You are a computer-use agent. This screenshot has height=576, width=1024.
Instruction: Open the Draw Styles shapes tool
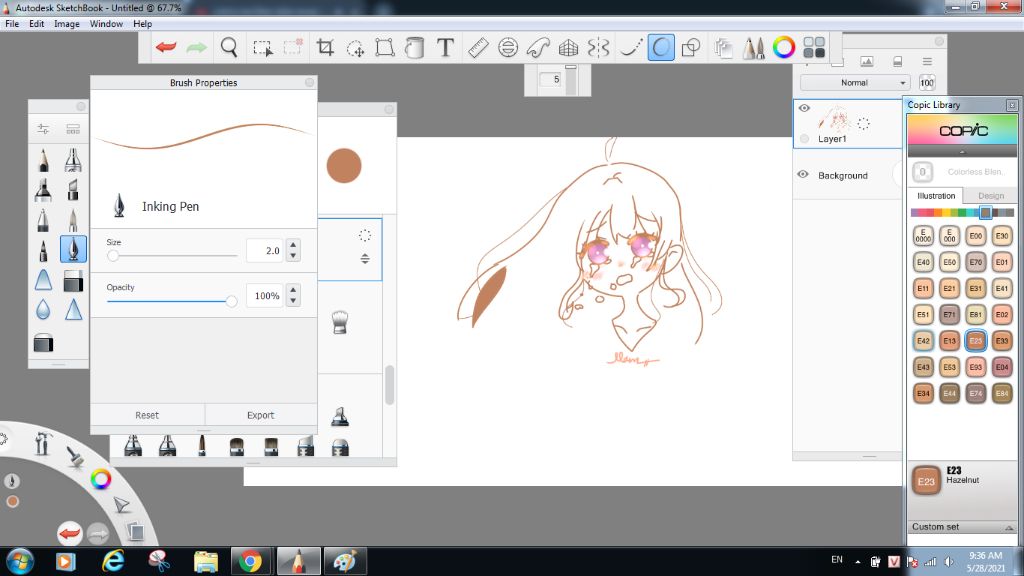(x=691, y=47)
